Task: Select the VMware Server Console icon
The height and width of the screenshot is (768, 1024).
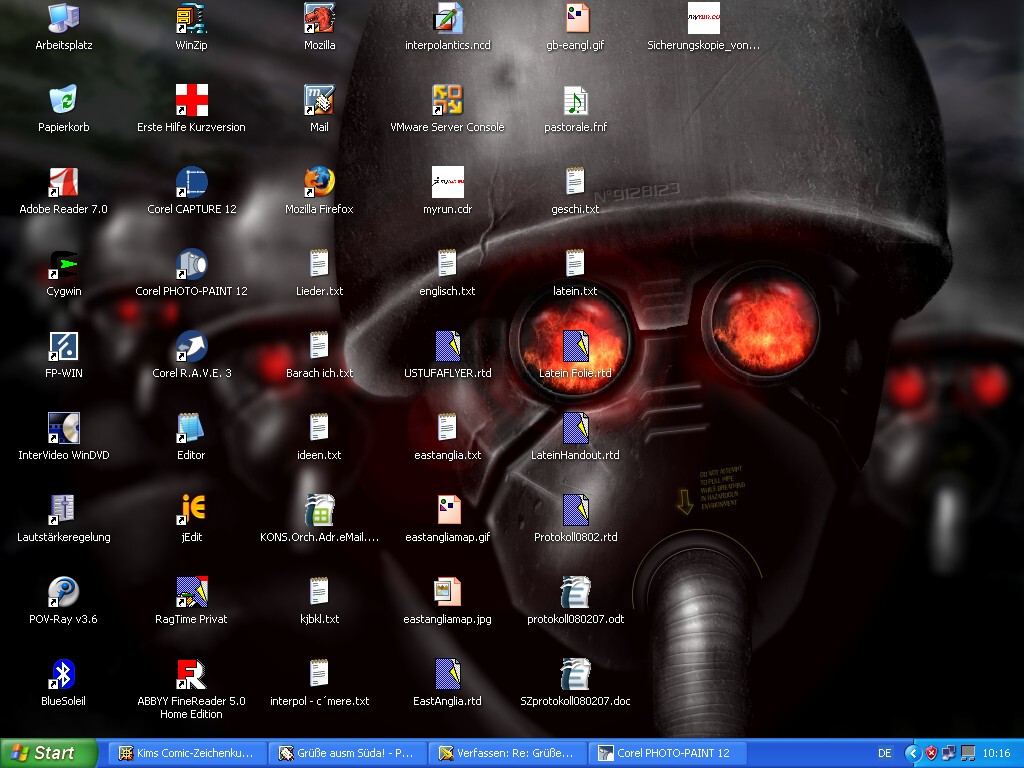Action: [x=447, y=101]
